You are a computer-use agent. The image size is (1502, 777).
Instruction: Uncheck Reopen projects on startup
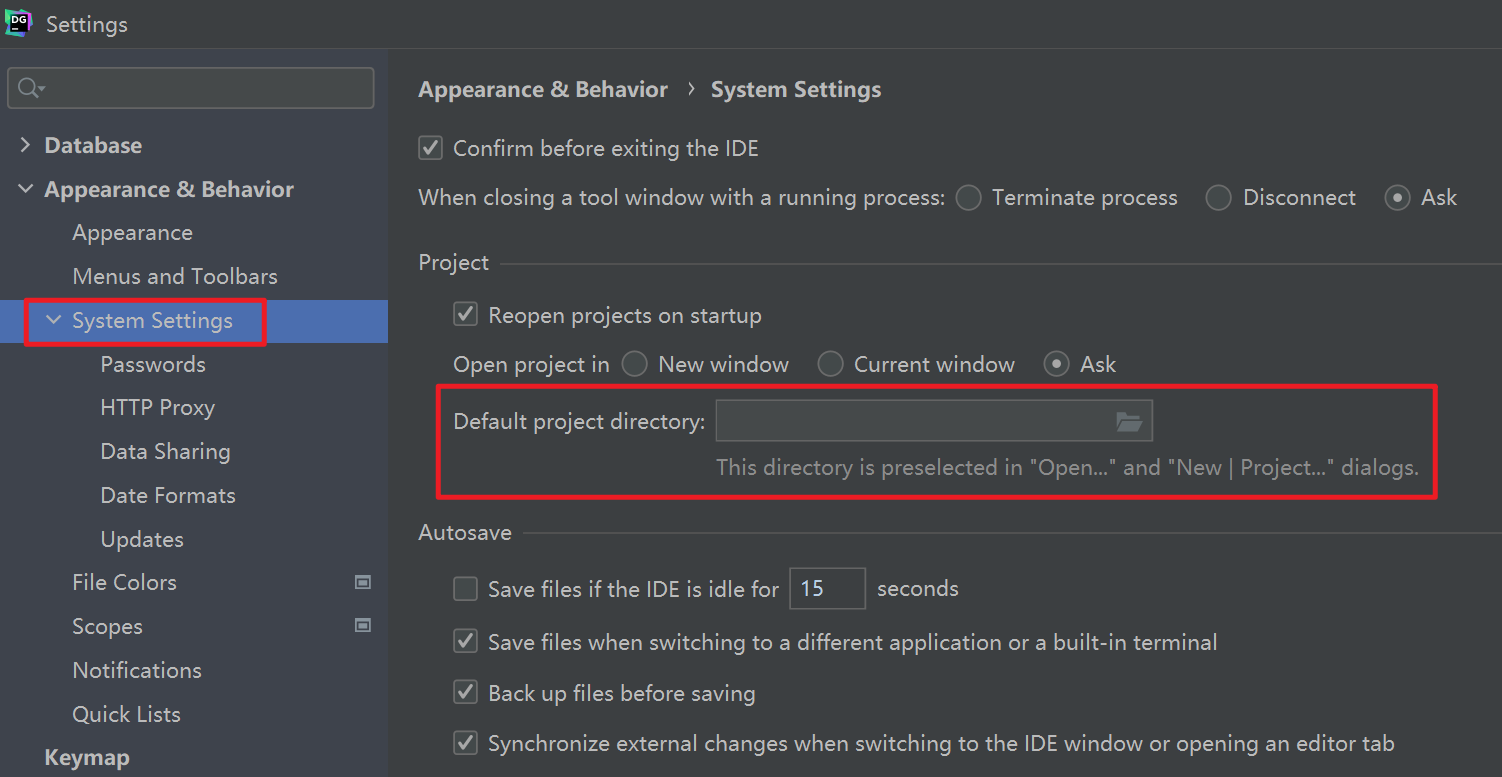[466, 315]
